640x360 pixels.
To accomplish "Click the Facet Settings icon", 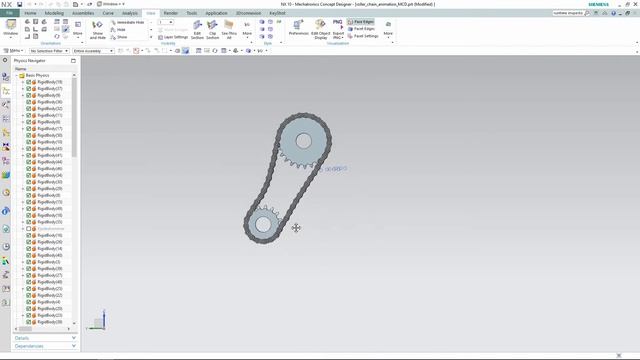I will point(350,36).
